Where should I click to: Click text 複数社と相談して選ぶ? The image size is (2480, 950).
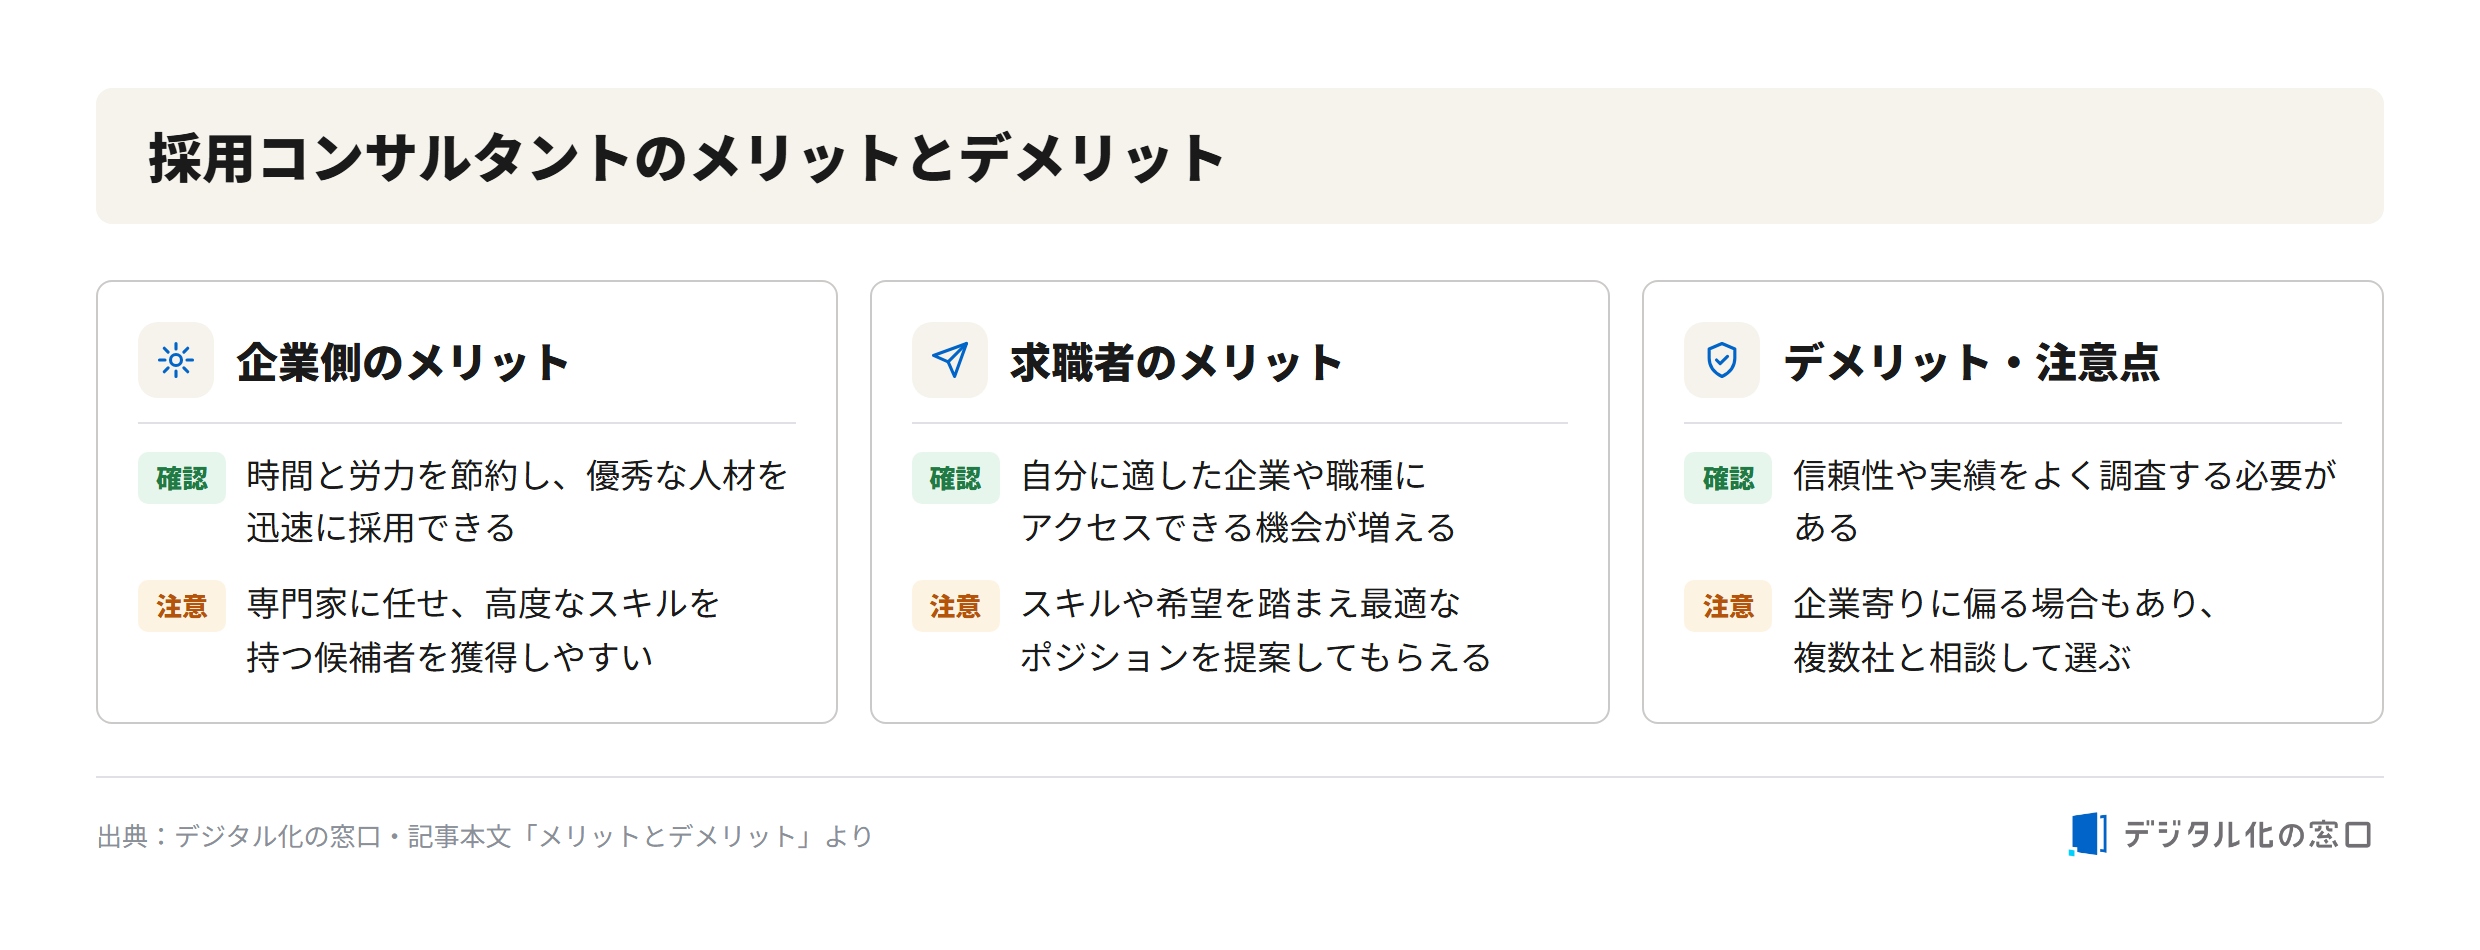coord(1962,658)
